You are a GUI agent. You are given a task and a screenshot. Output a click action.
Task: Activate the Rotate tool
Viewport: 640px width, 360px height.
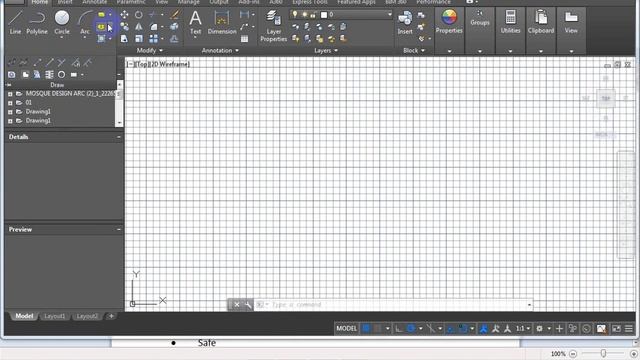139,15
